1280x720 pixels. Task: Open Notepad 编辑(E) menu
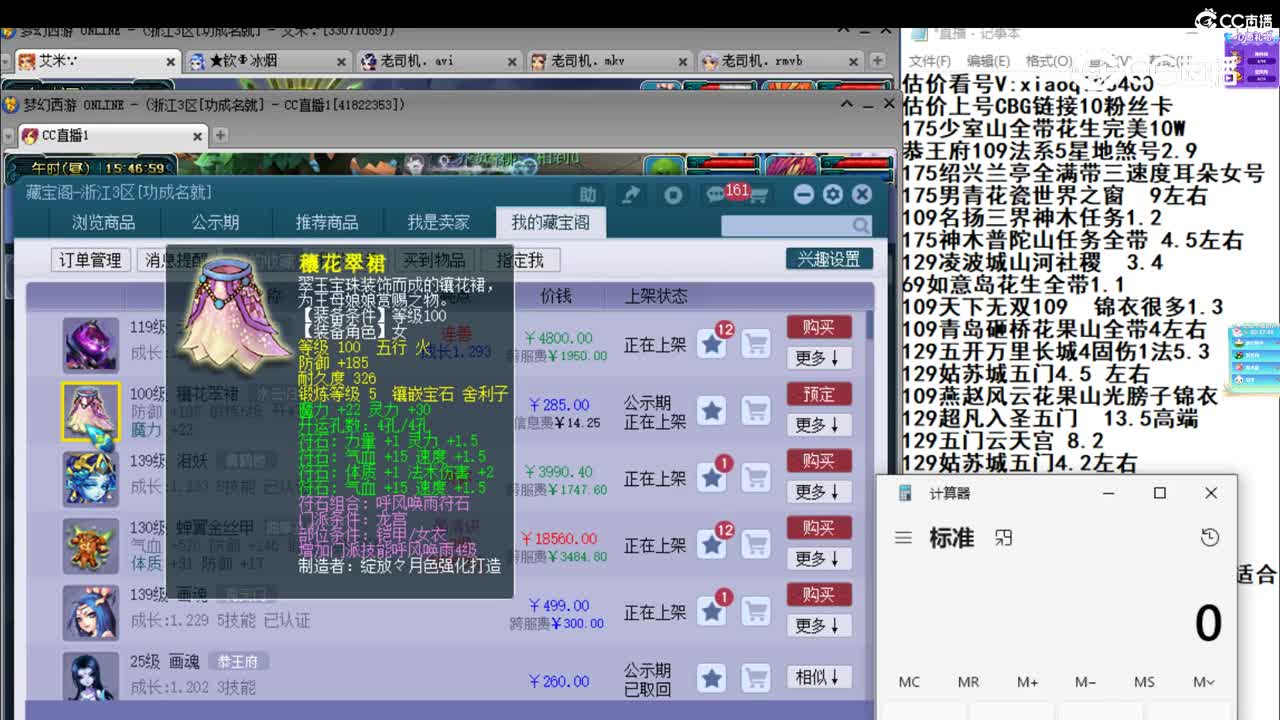[x=988, y=61]
